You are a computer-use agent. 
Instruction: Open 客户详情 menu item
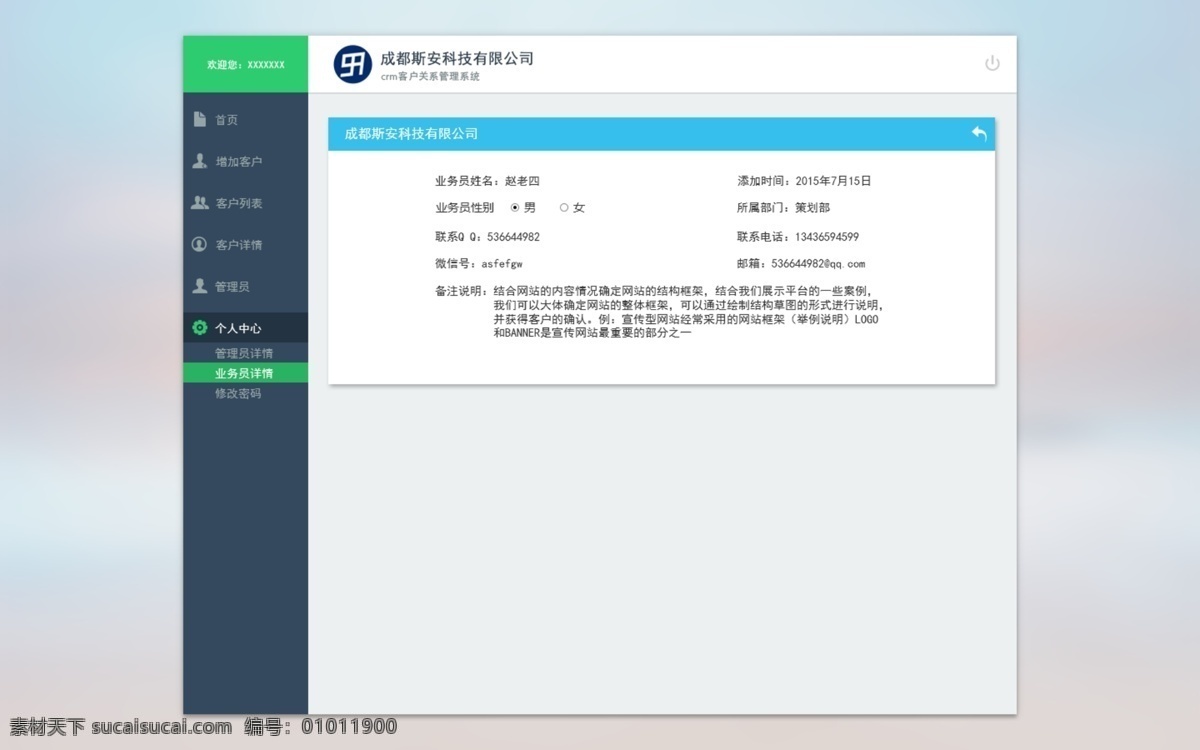click(x=245, y=245)
